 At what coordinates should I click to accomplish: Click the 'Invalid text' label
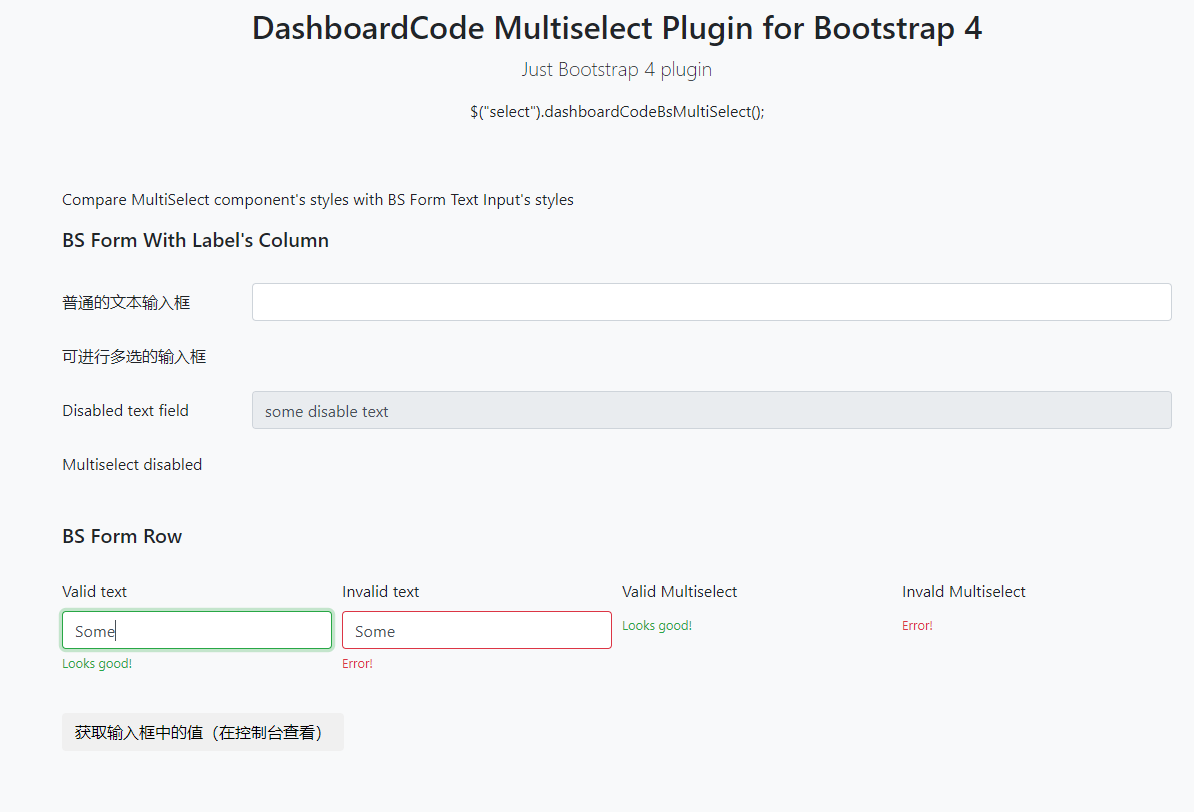pos(381,592)
